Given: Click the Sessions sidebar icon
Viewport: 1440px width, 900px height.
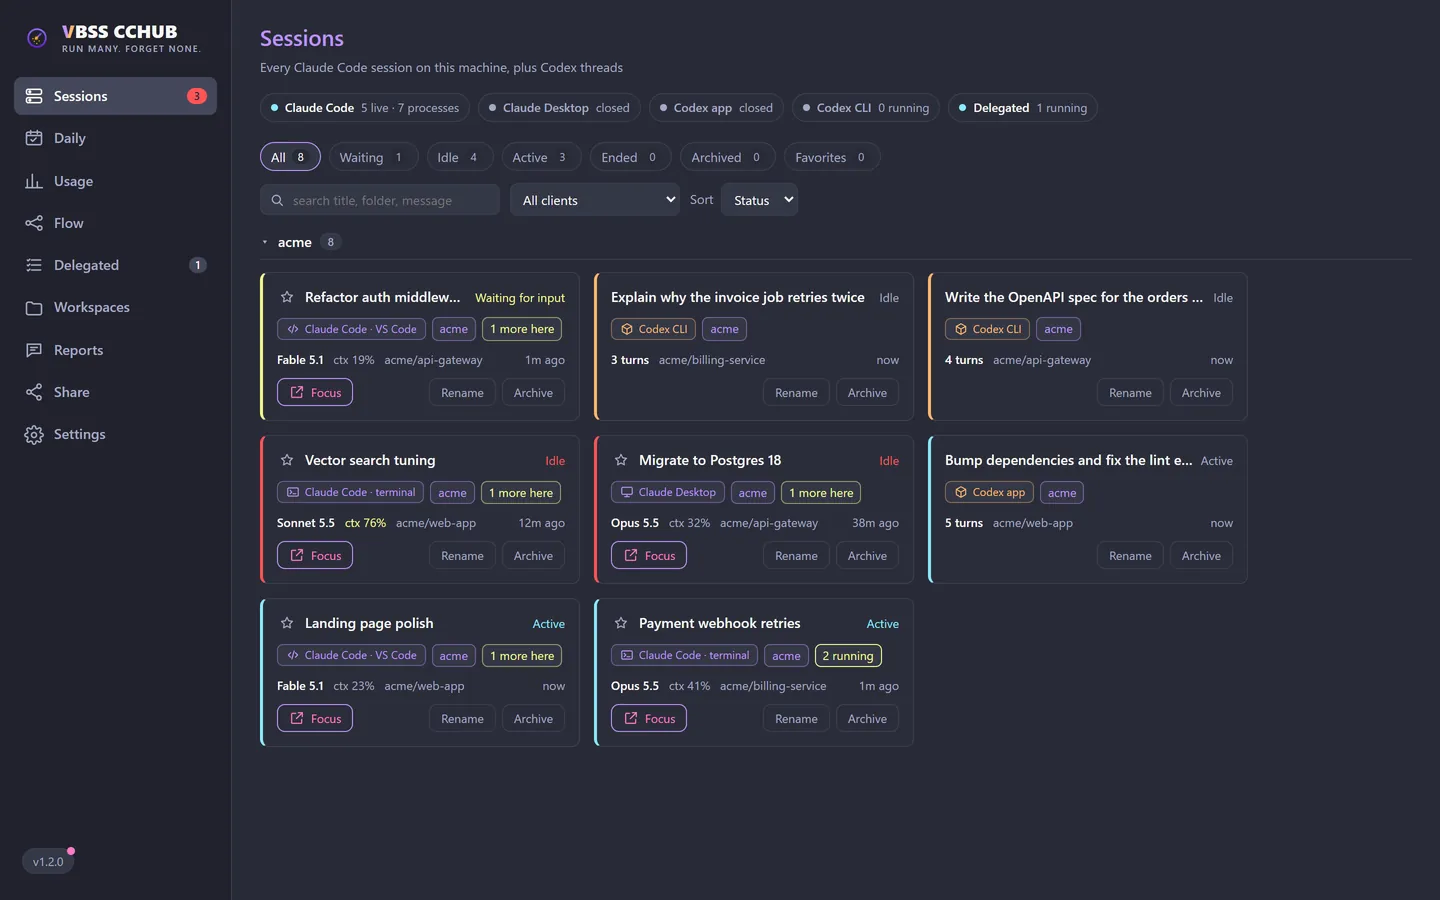Looking at the screenshot, I should (x=34, y=96).
